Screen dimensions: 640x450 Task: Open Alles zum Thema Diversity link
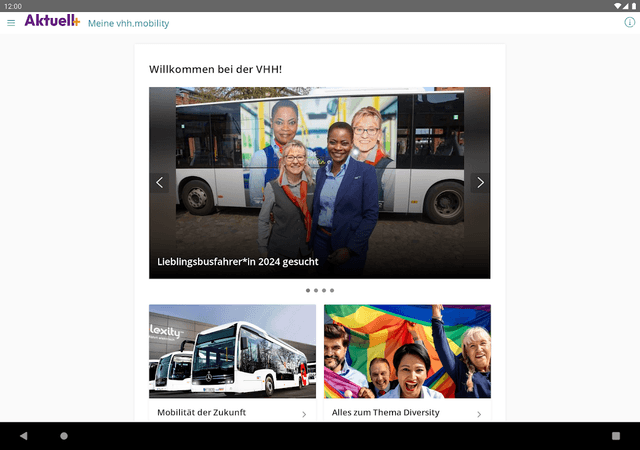pos(385,412)
